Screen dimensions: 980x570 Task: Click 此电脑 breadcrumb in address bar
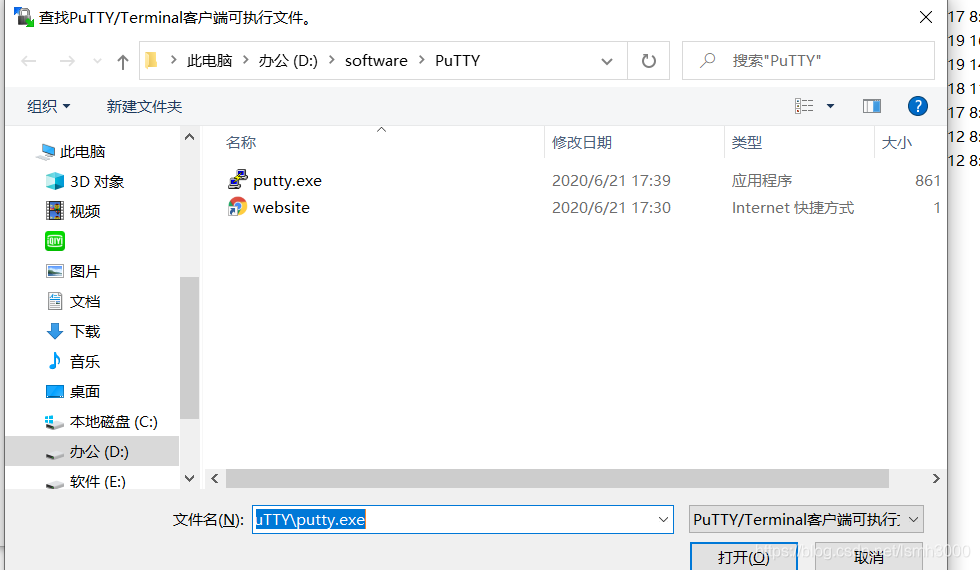(x=209, y=61)
